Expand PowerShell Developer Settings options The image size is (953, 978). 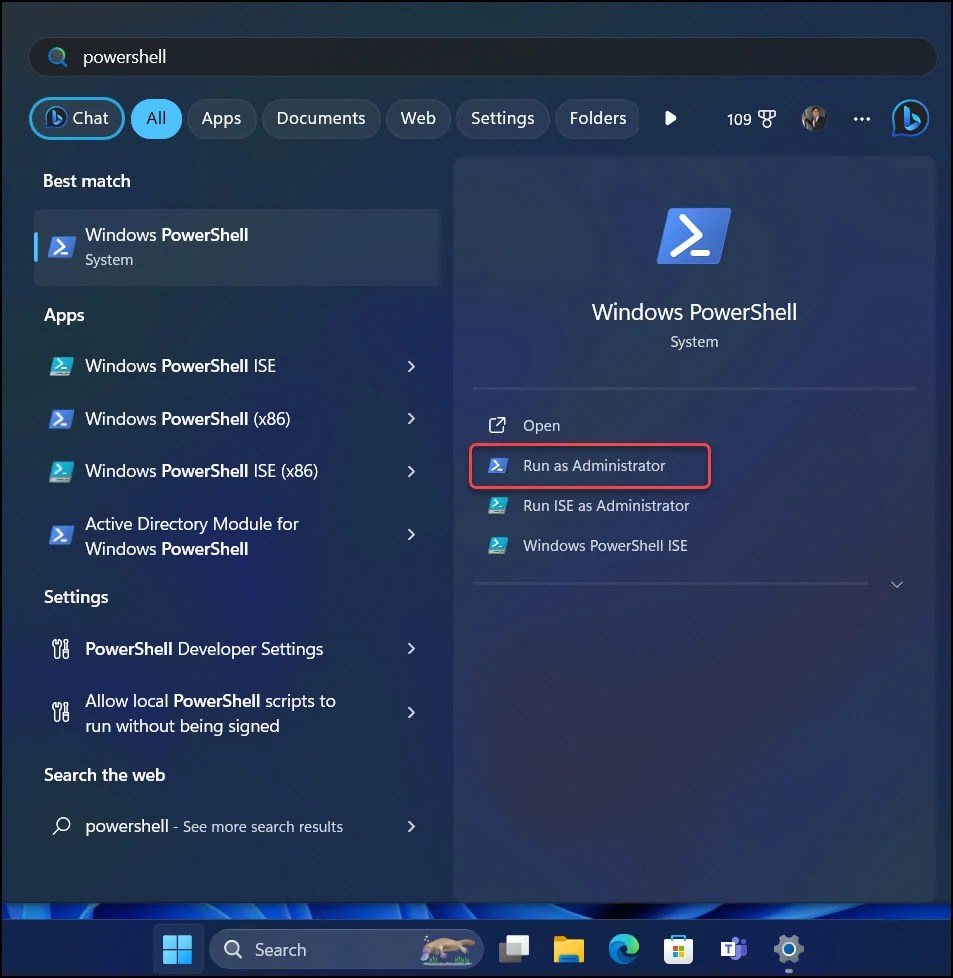tap(411, 649)
